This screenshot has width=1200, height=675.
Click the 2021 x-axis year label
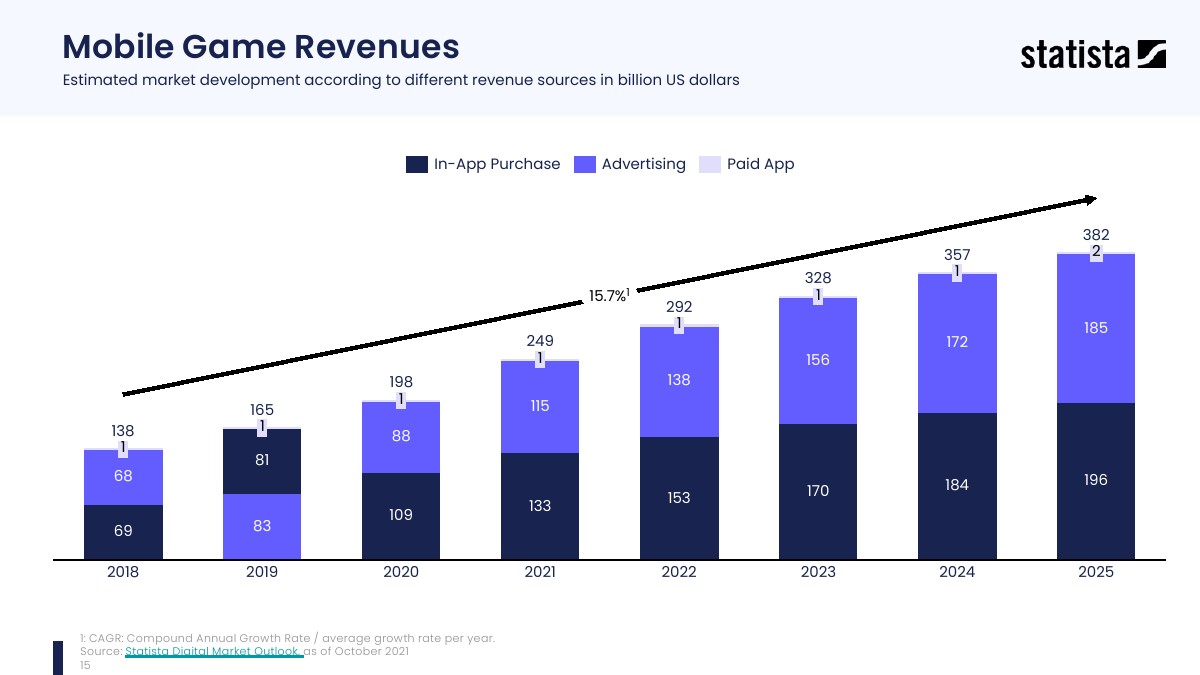(540, 573)
